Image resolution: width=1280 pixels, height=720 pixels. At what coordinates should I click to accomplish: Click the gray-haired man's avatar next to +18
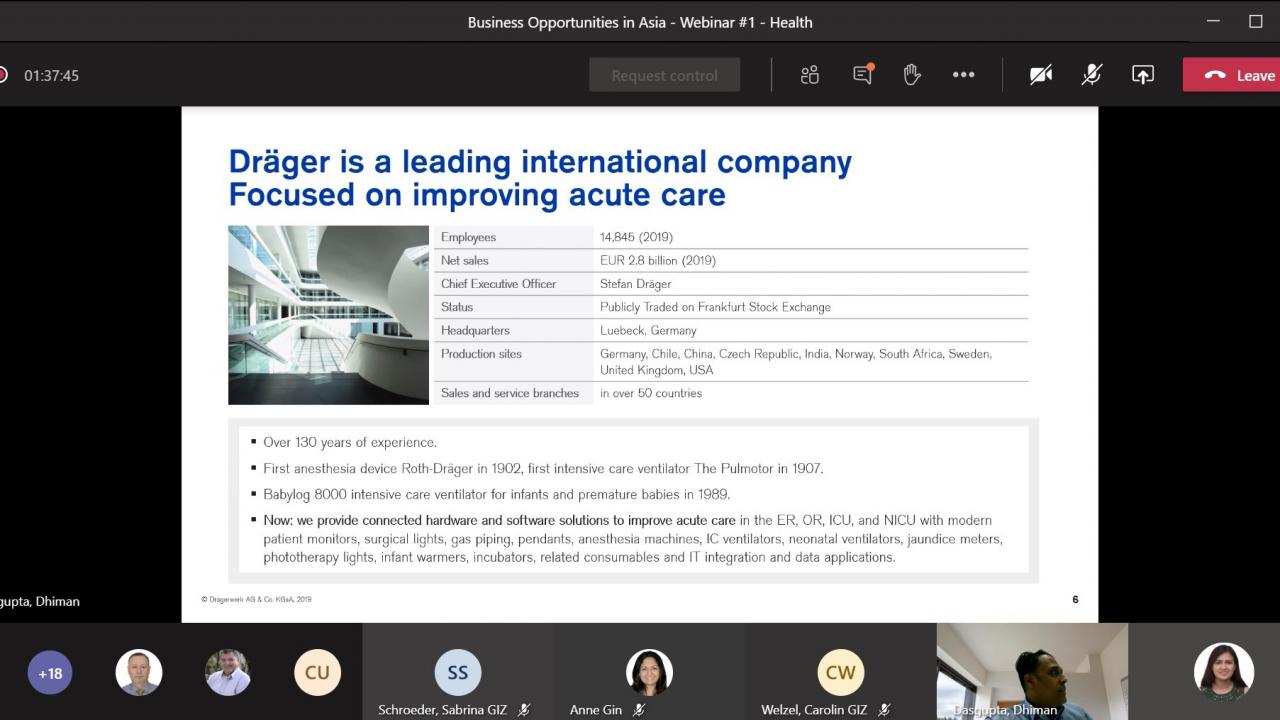(x=139, y=673)
